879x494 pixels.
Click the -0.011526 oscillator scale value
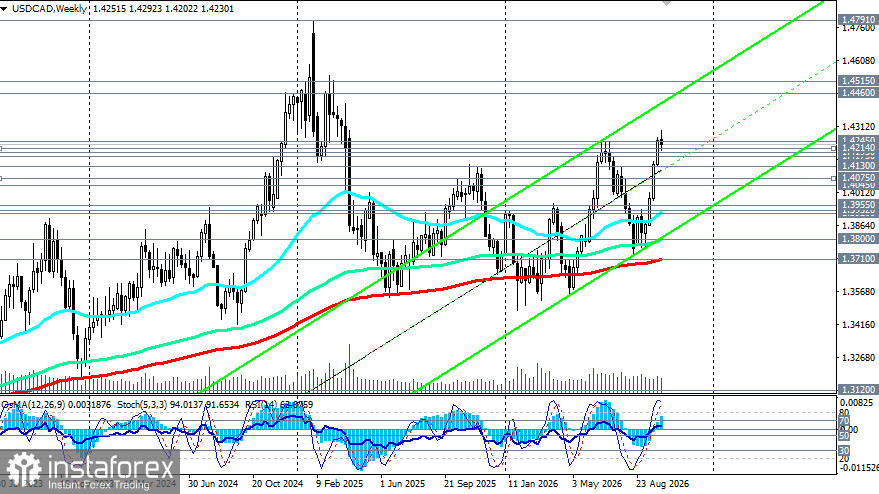tap(859, 467)
